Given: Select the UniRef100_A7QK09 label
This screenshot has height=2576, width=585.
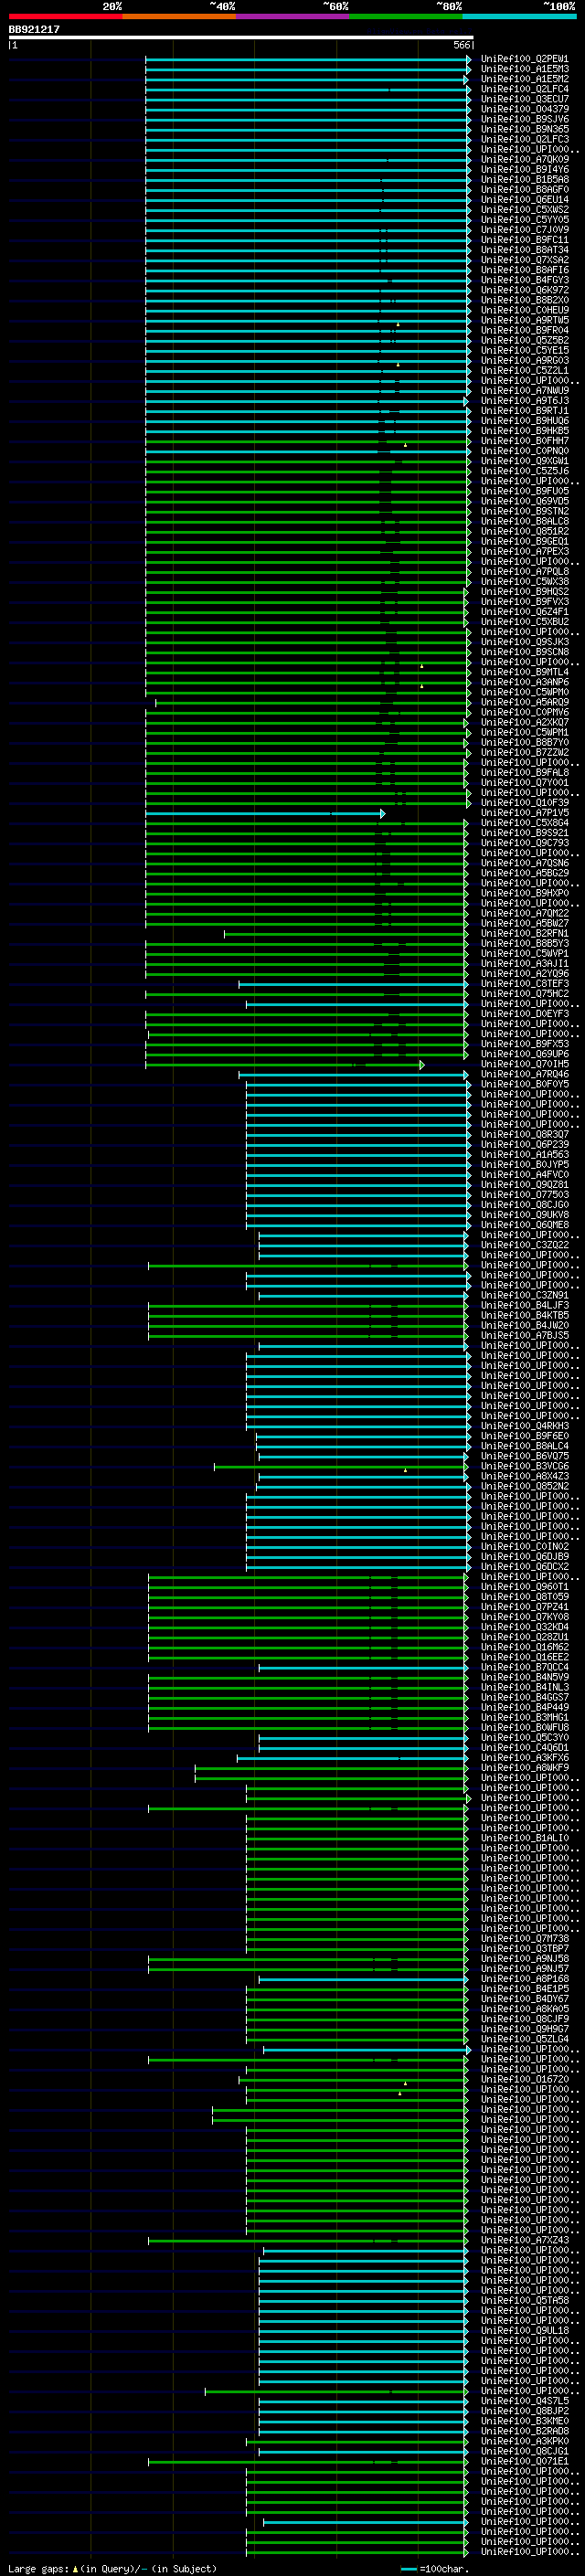Looking at the screenshot, I should pos(524,159).
